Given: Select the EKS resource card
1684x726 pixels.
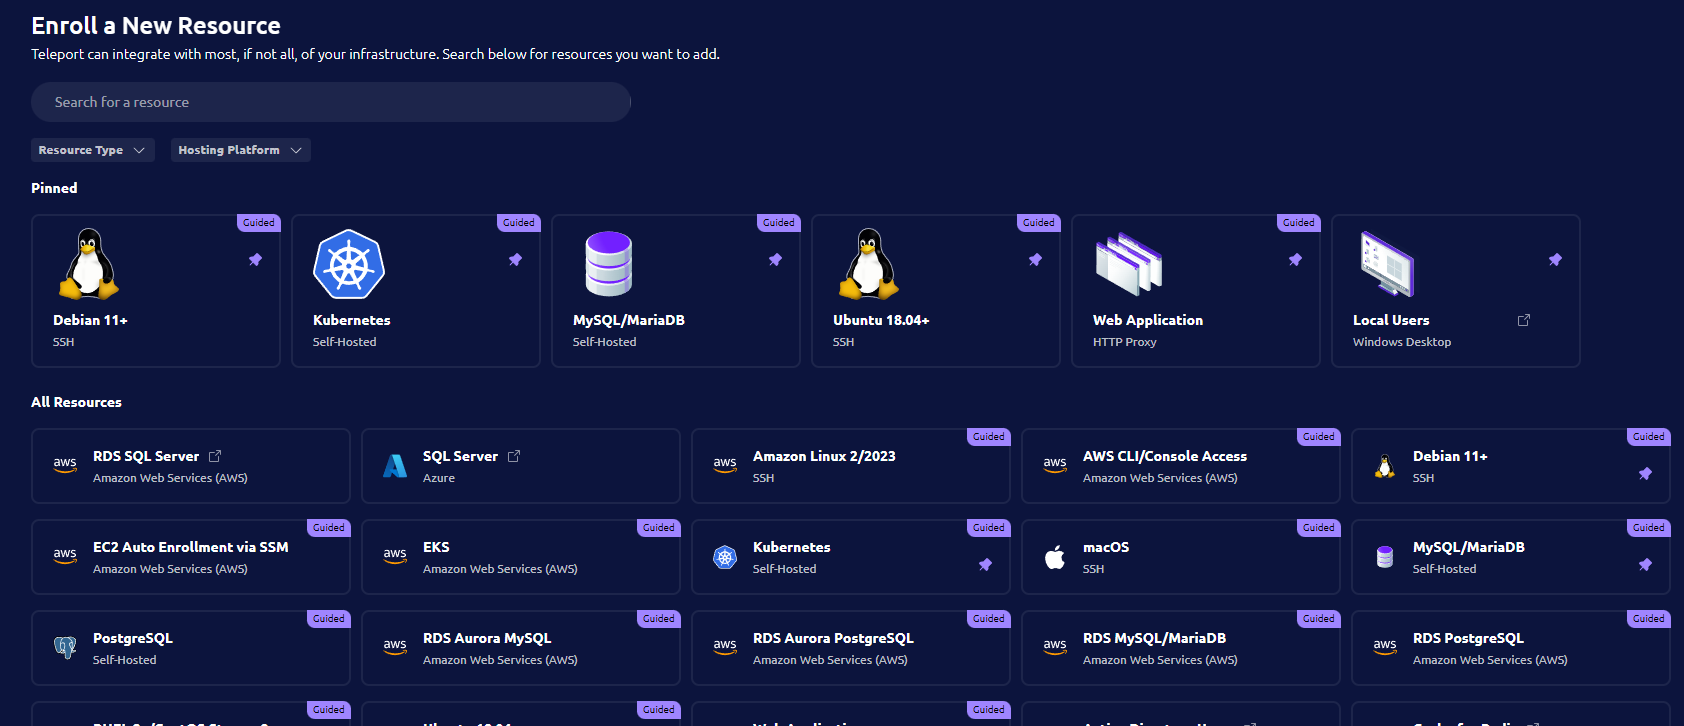Looking at the screenshot, I should [x=520, y=557].
